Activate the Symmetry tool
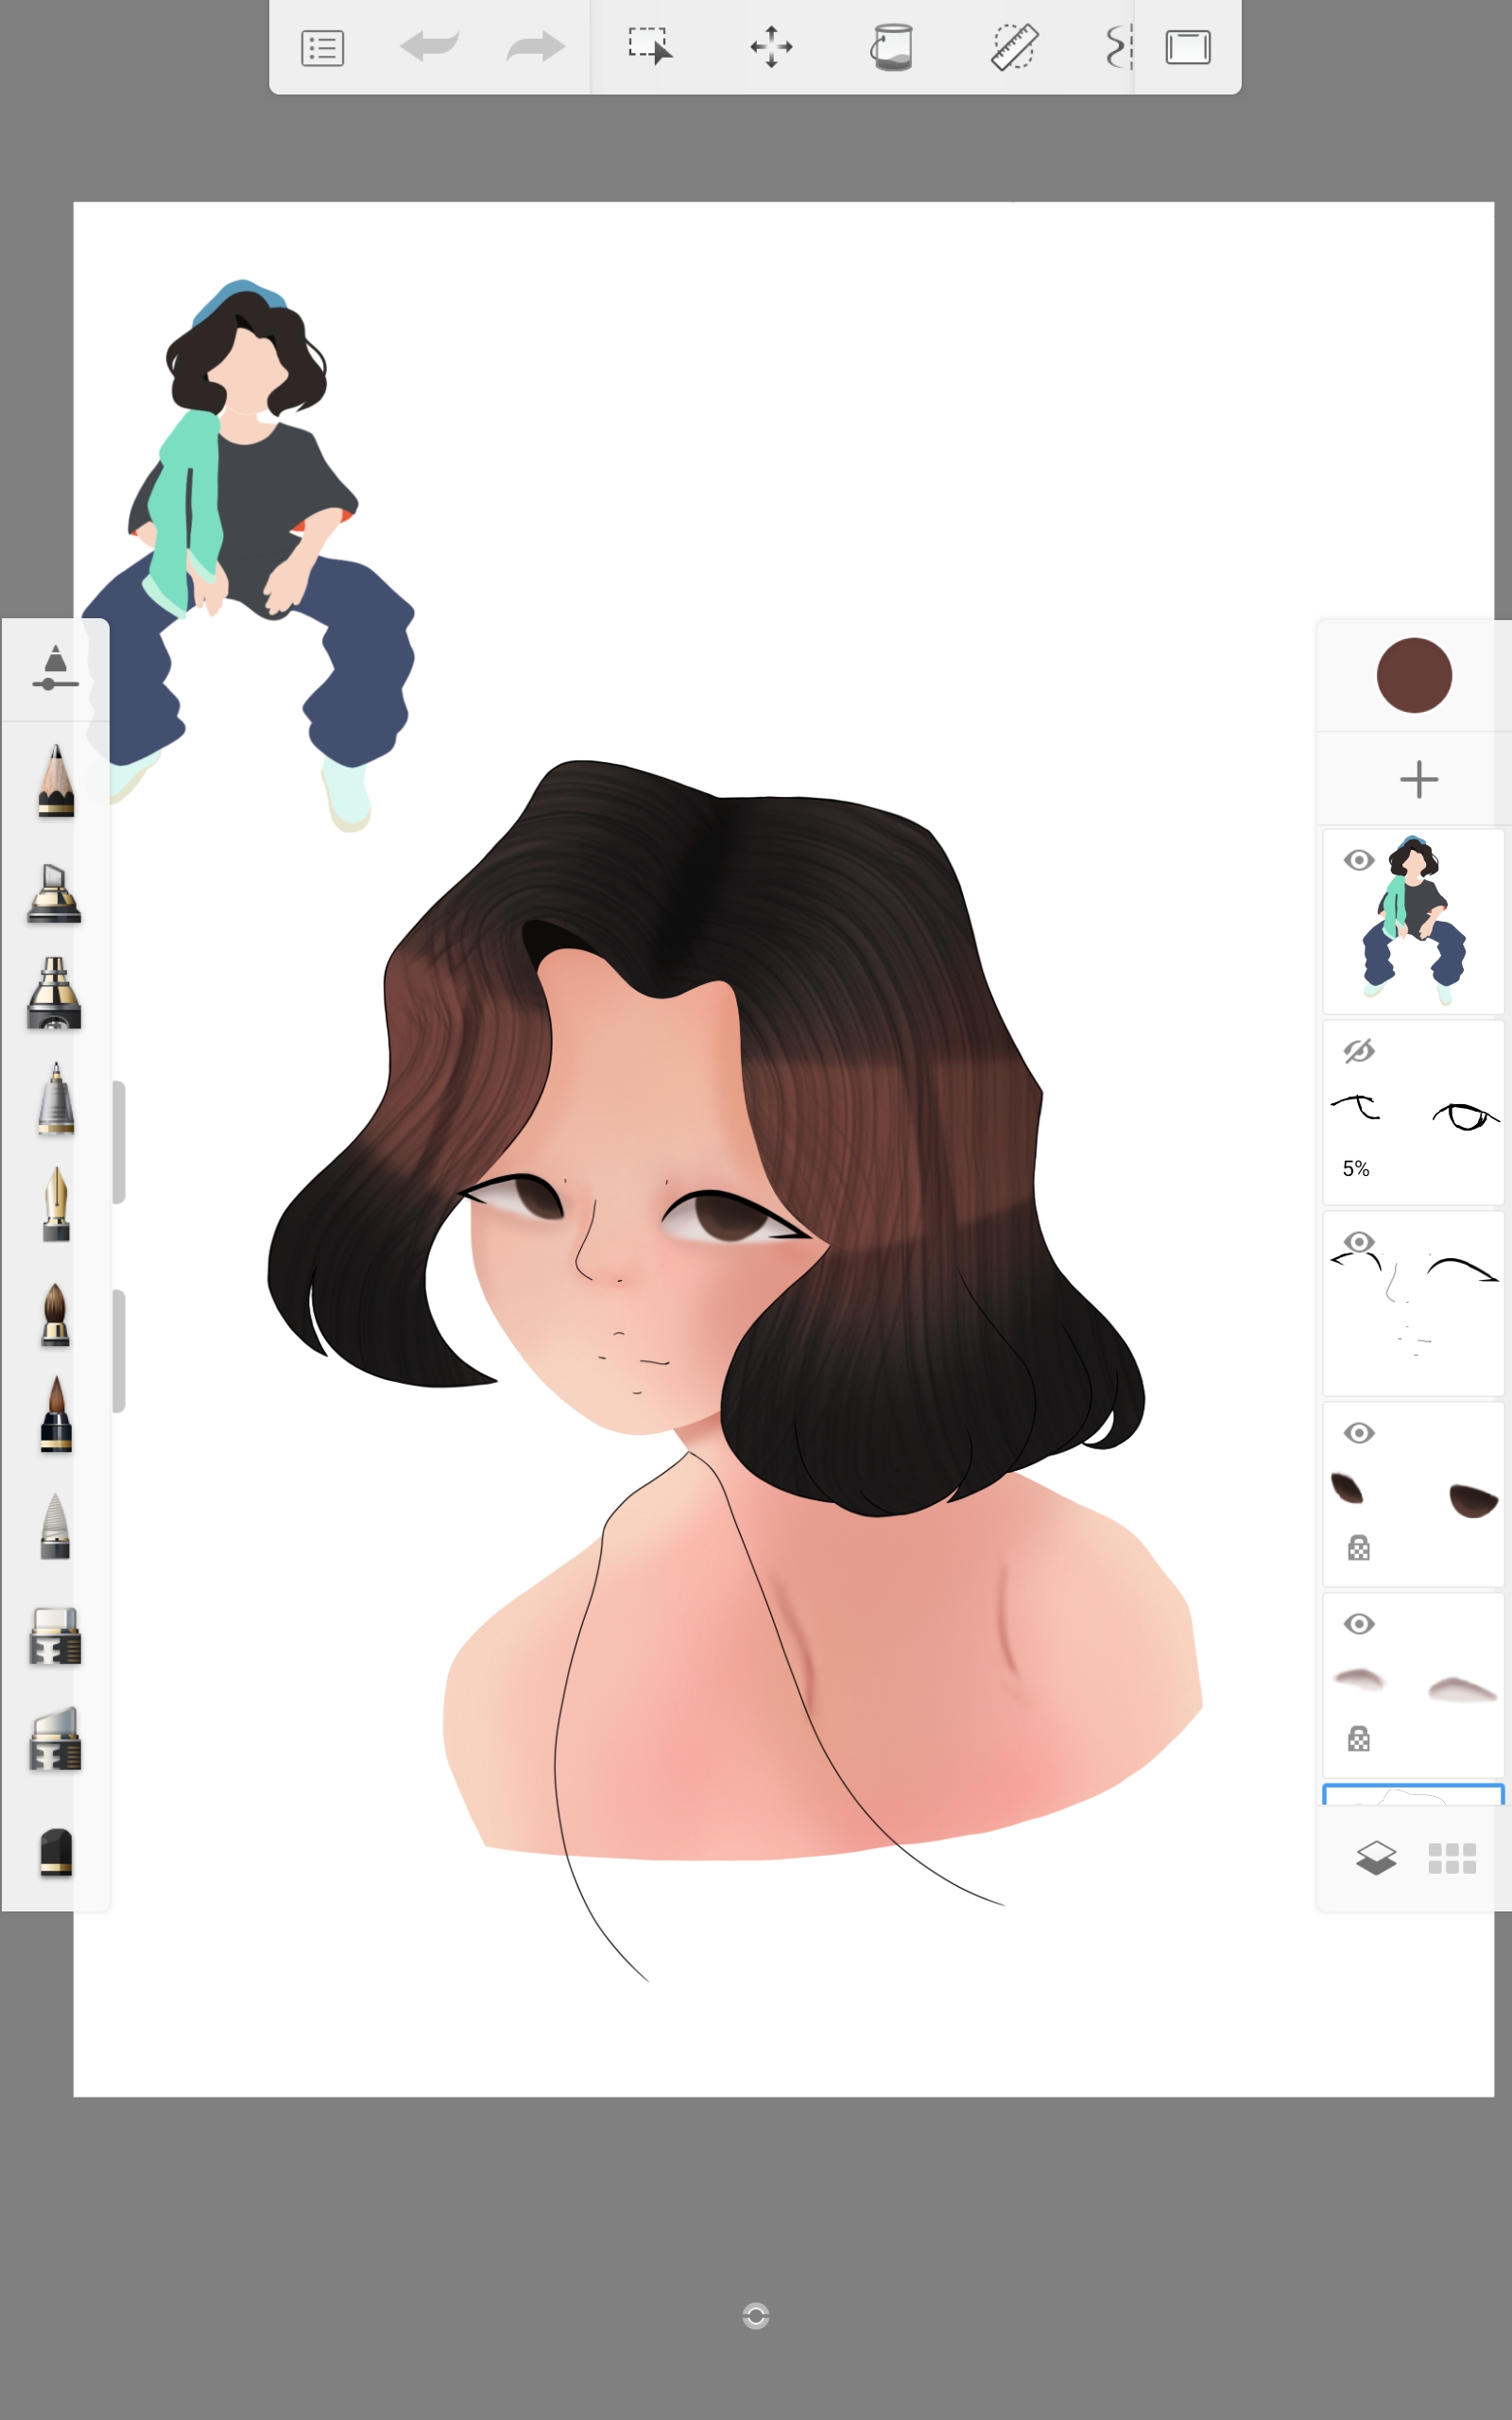Image resolution: width=1512 pixels, height=2420 pixels. coord(1118,47)
